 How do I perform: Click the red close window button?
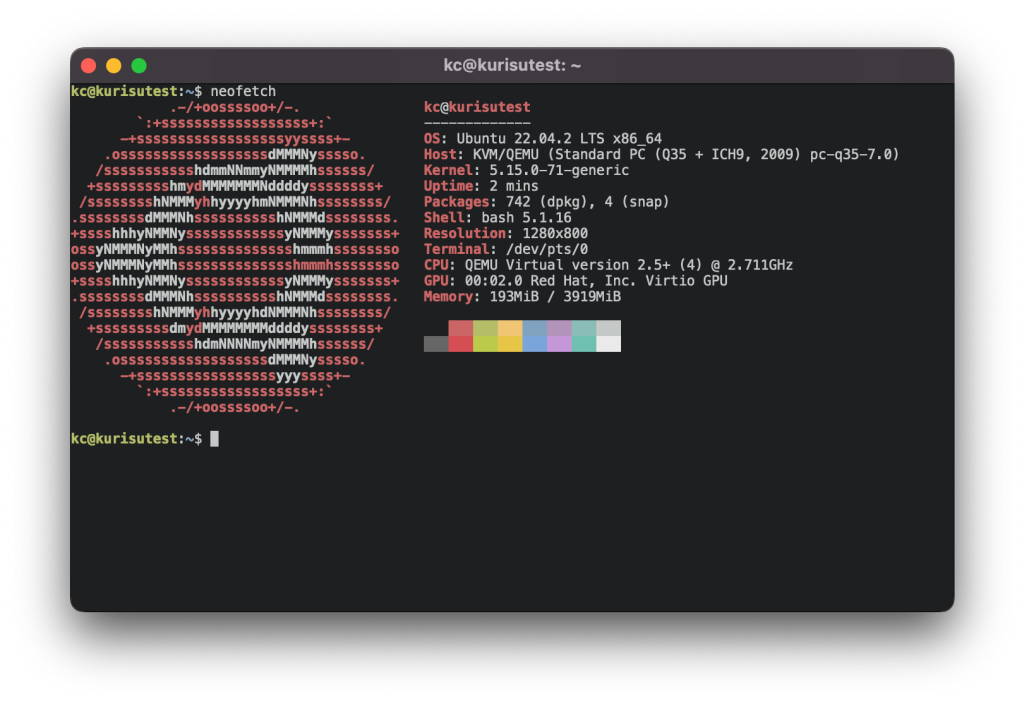click(x=88, y=66)
